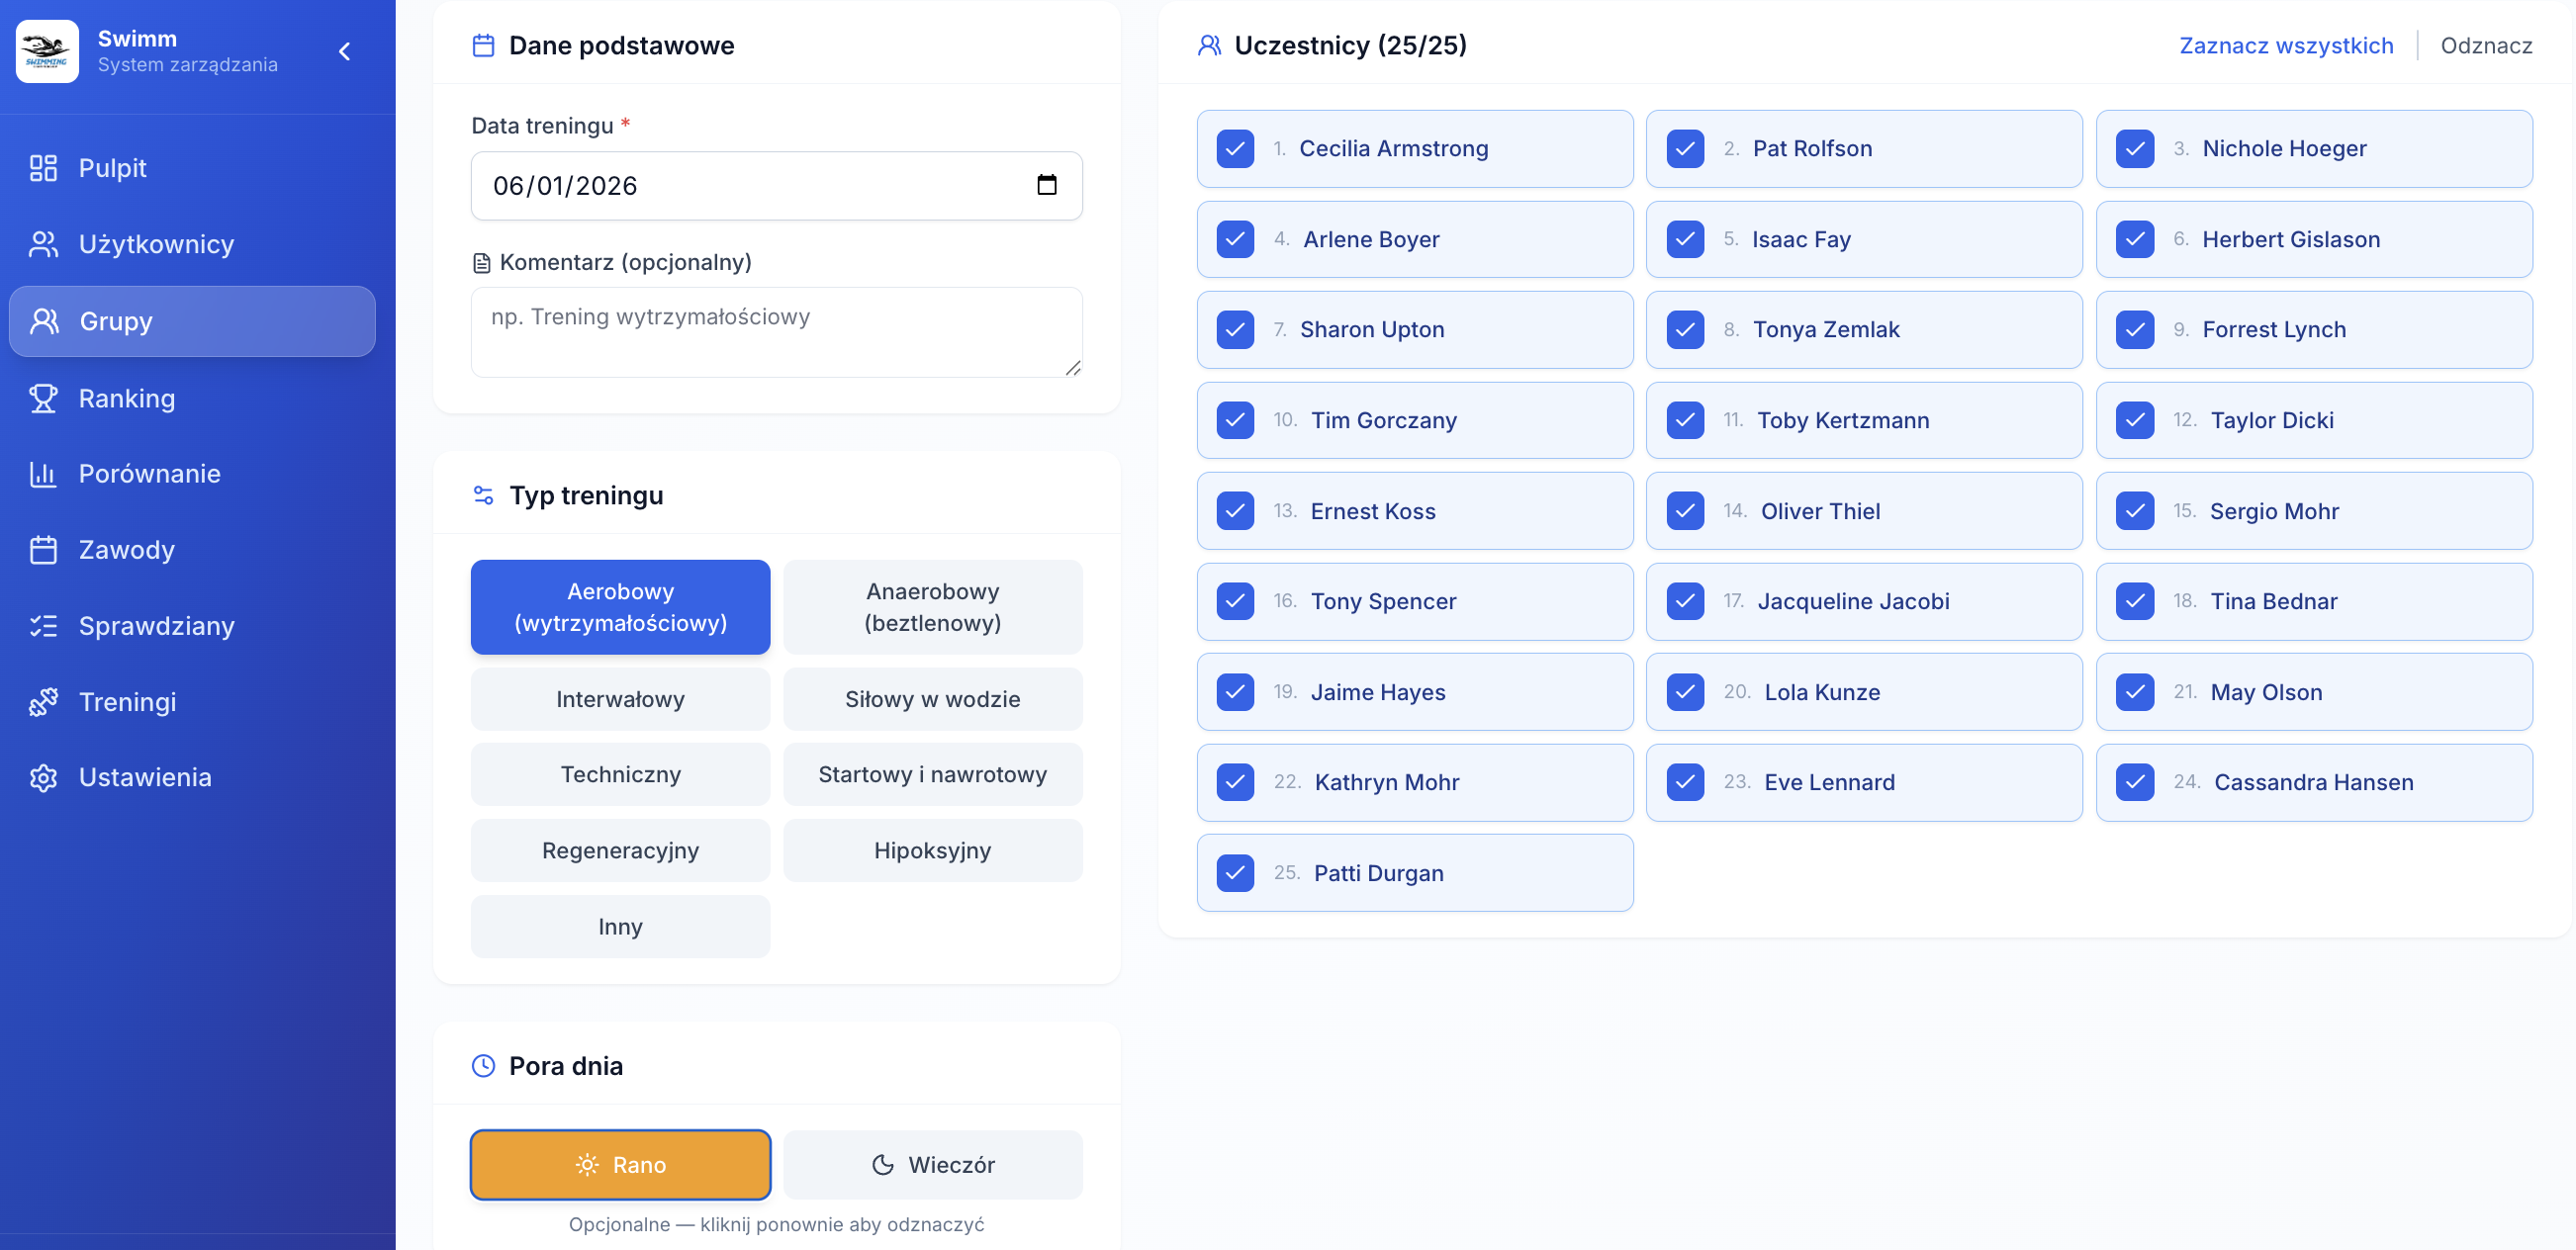Click the Odznacz link
Screen dimensions: 2576x1250
2485,46
